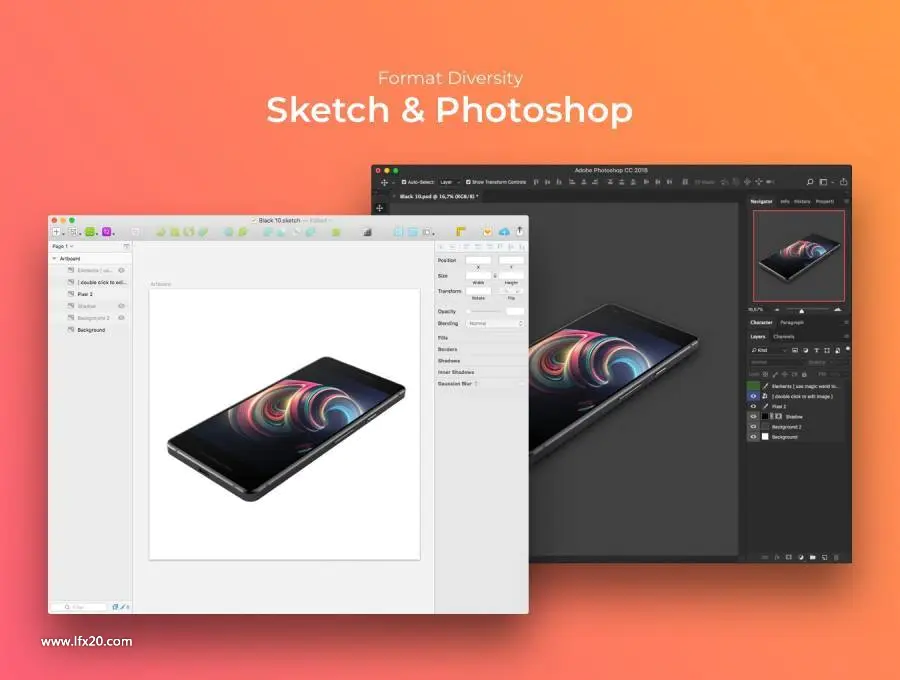Click the Insert plus icon in Sketch toolbar
The width and height of the screenshot is (900, 680).
(x=56, y=232)
